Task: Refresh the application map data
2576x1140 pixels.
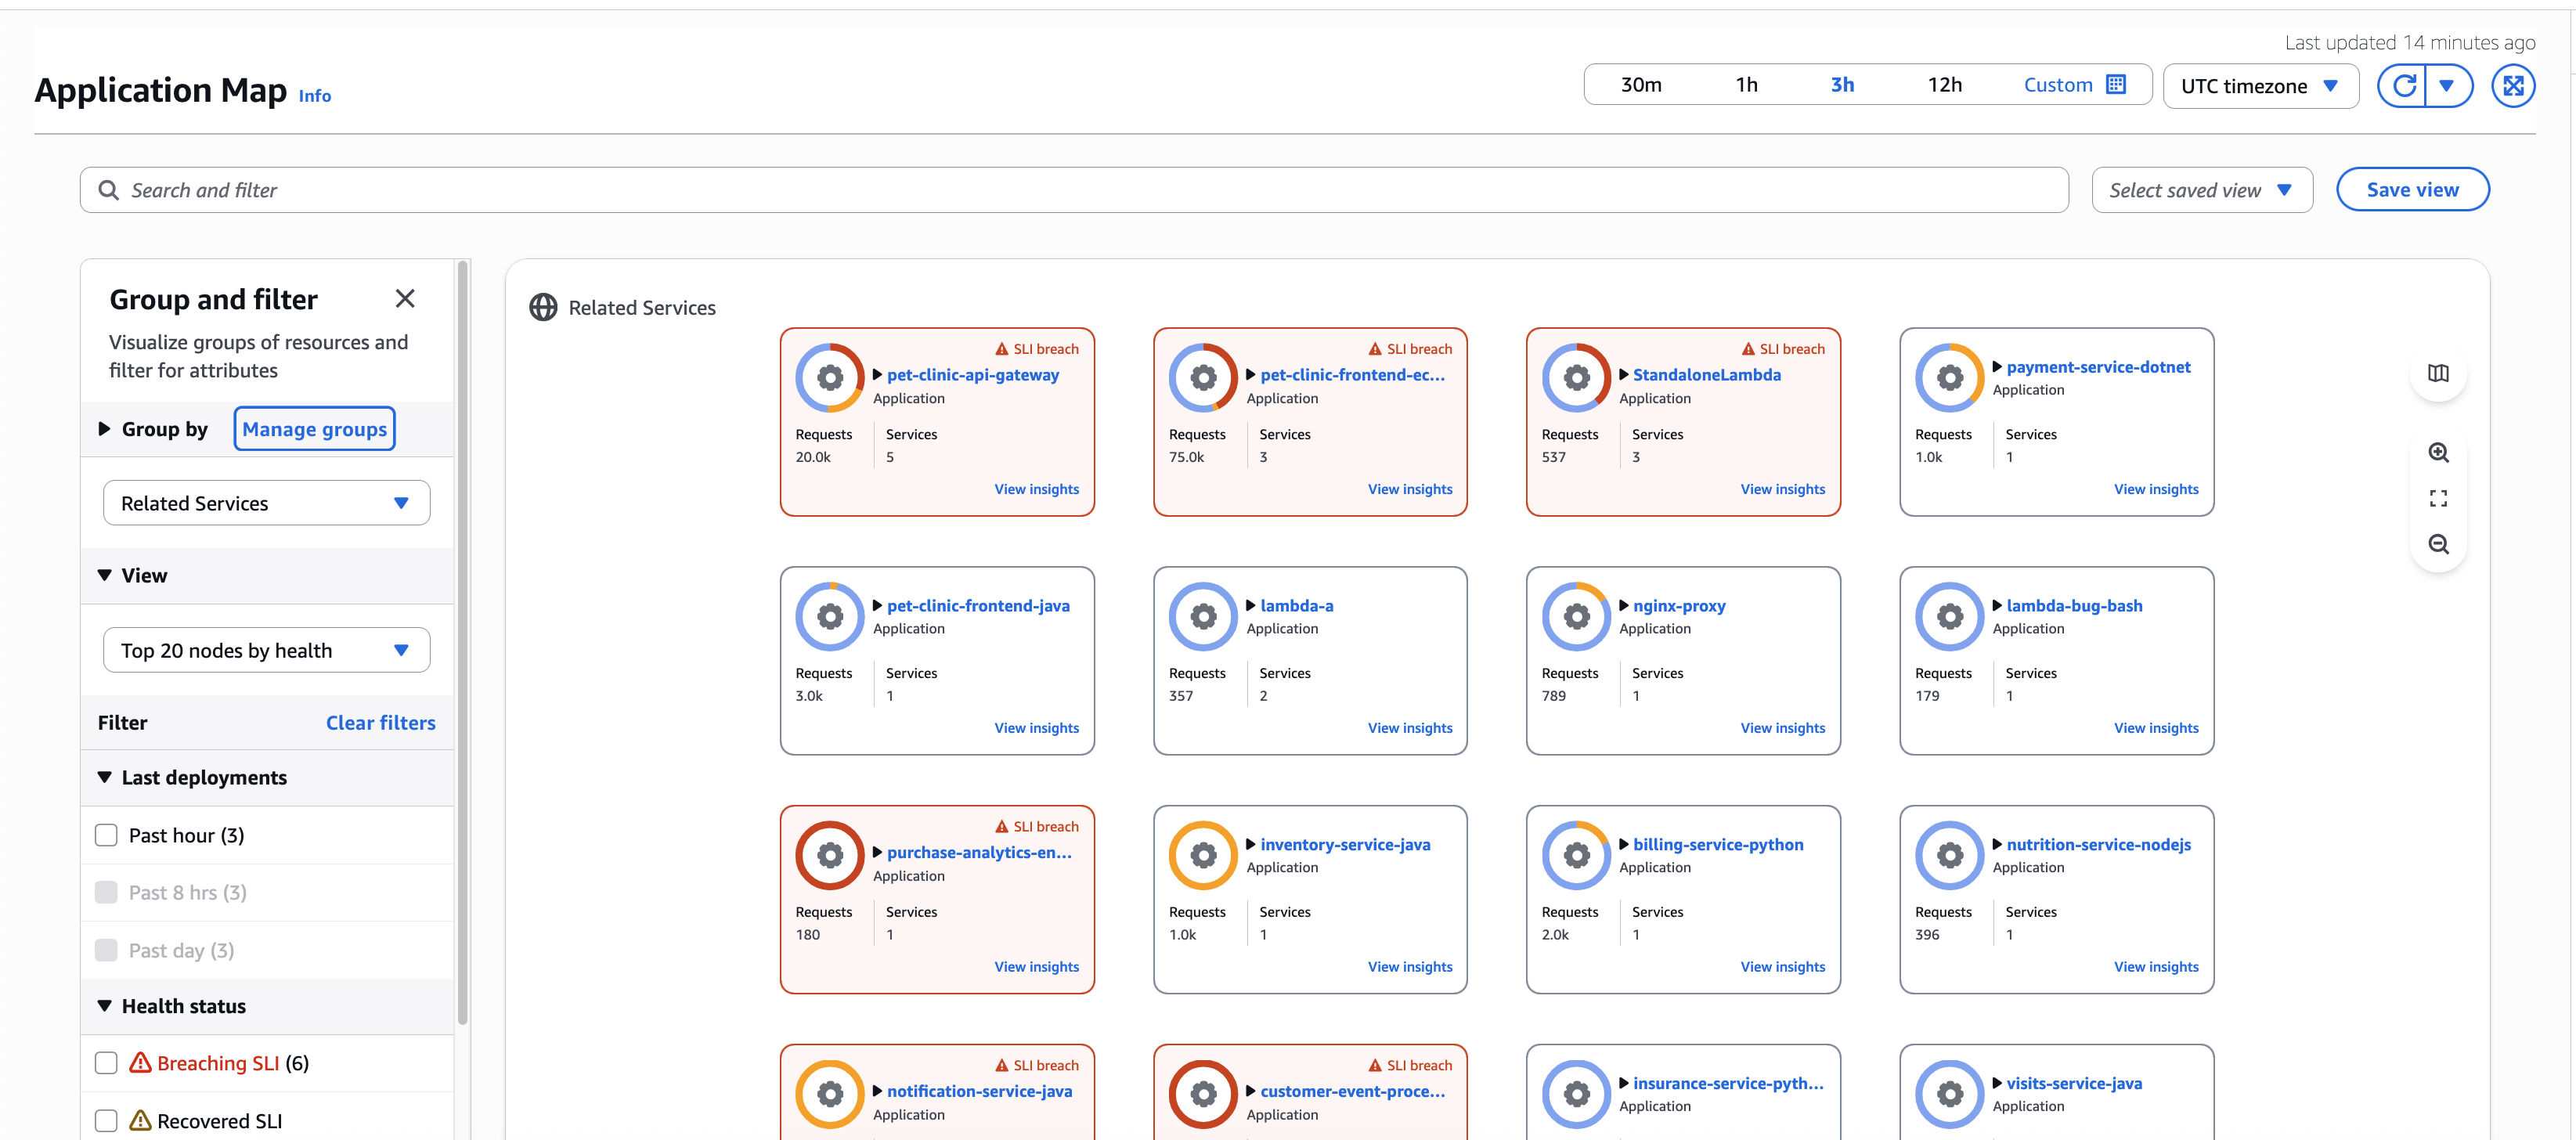Action: click(2405, 85)
